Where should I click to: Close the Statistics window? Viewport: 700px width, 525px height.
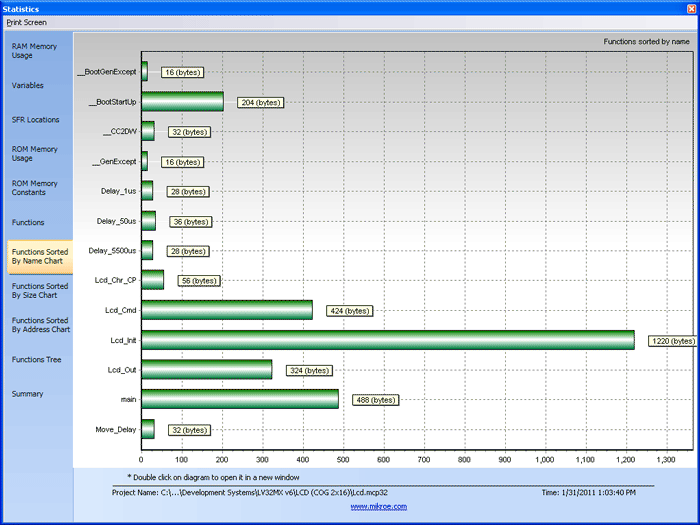tap(691, 8)
